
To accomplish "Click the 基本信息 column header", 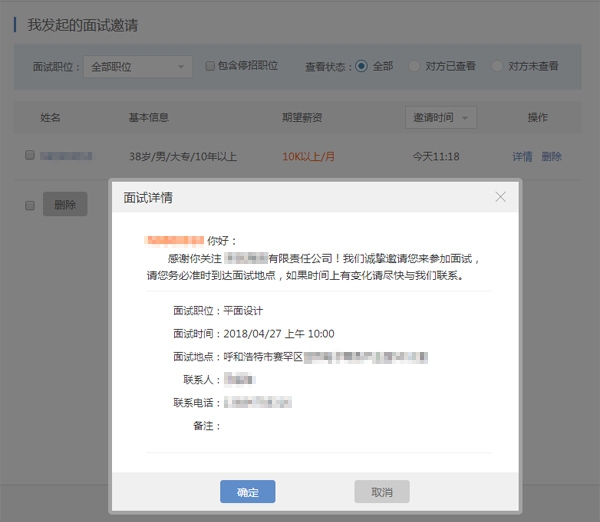I will click(149, 118).
